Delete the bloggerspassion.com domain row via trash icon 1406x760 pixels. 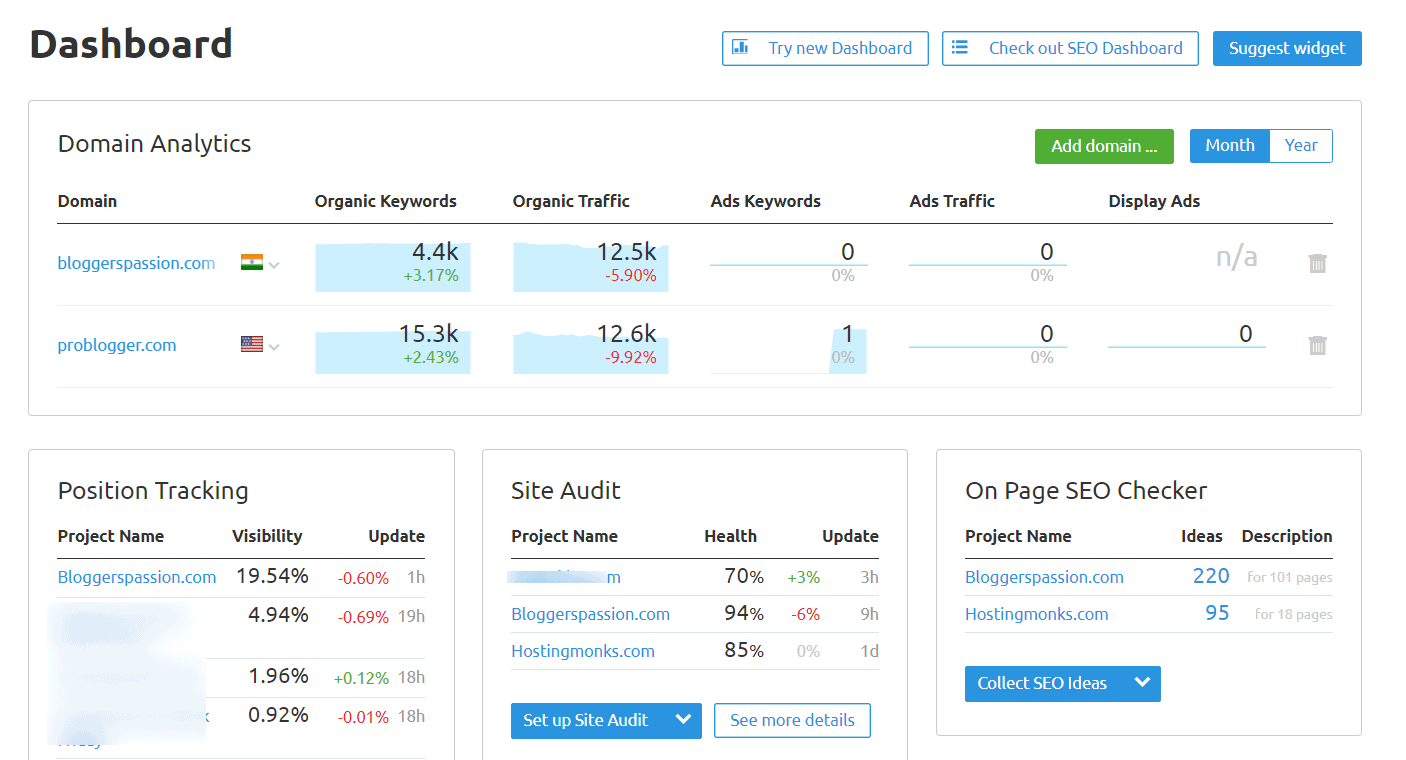1318,264
